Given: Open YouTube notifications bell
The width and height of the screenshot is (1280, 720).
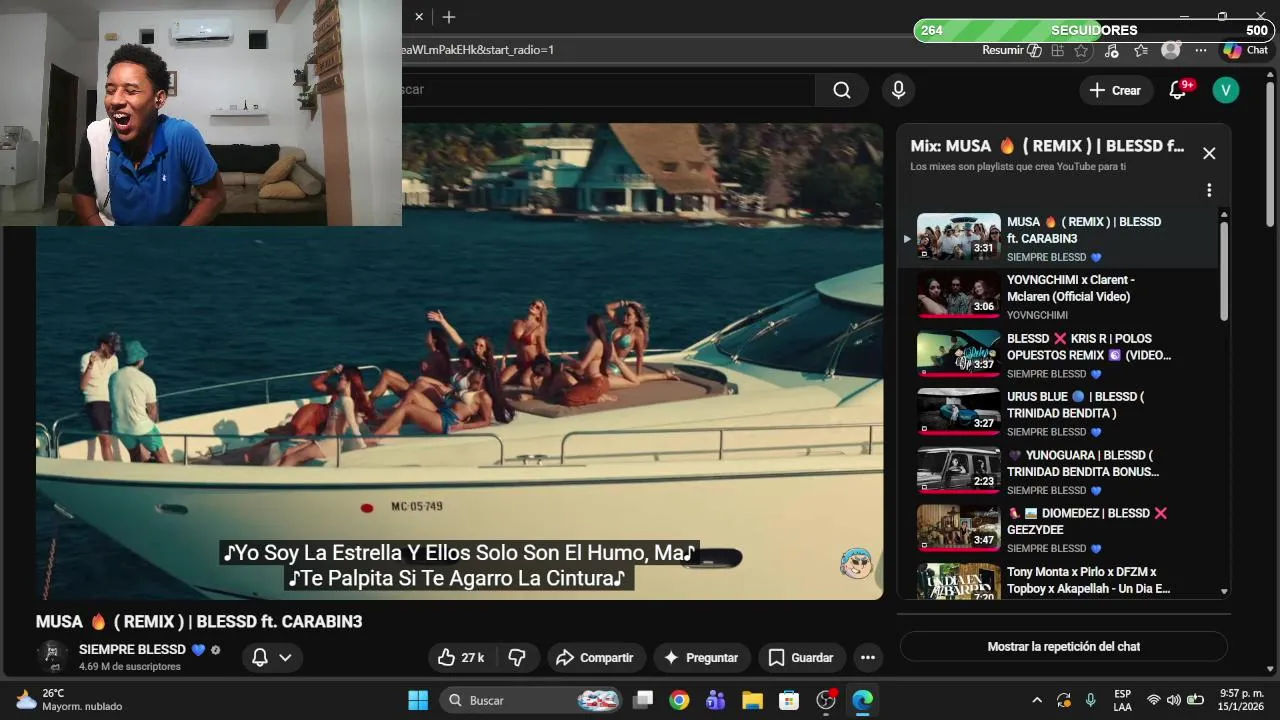Looking at the screenshot, I should pyautogui.click(x=1178, y=90).
